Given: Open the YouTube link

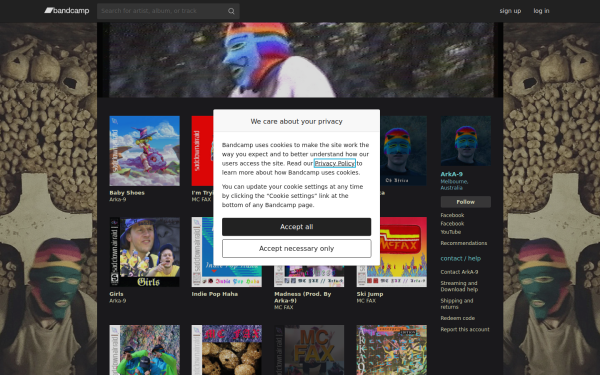Looking at the screenshot, I should 451,232.
